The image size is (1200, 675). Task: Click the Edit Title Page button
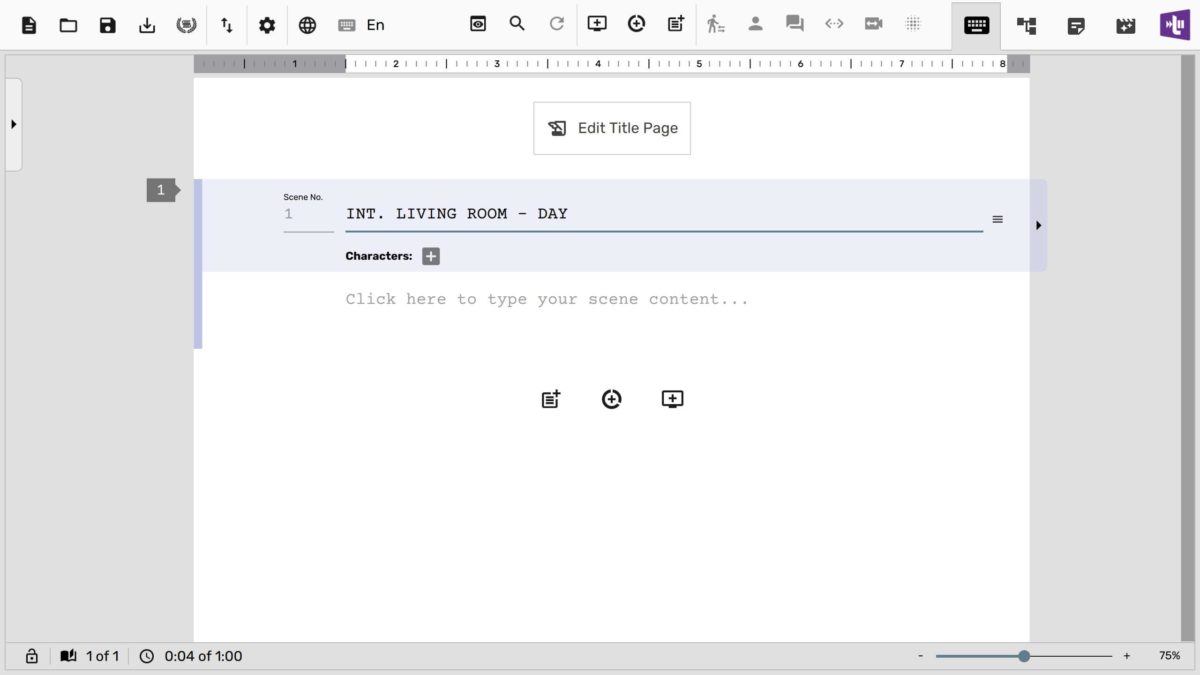tap(612, 128)
